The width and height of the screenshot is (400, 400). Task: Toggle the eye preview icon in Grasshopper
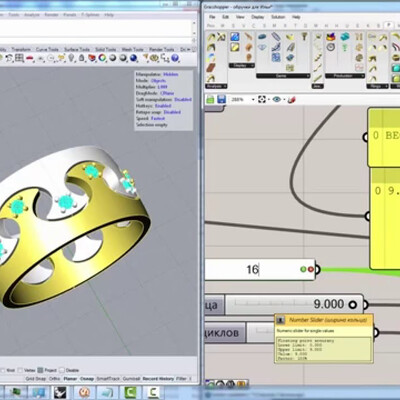pos(276,99)
